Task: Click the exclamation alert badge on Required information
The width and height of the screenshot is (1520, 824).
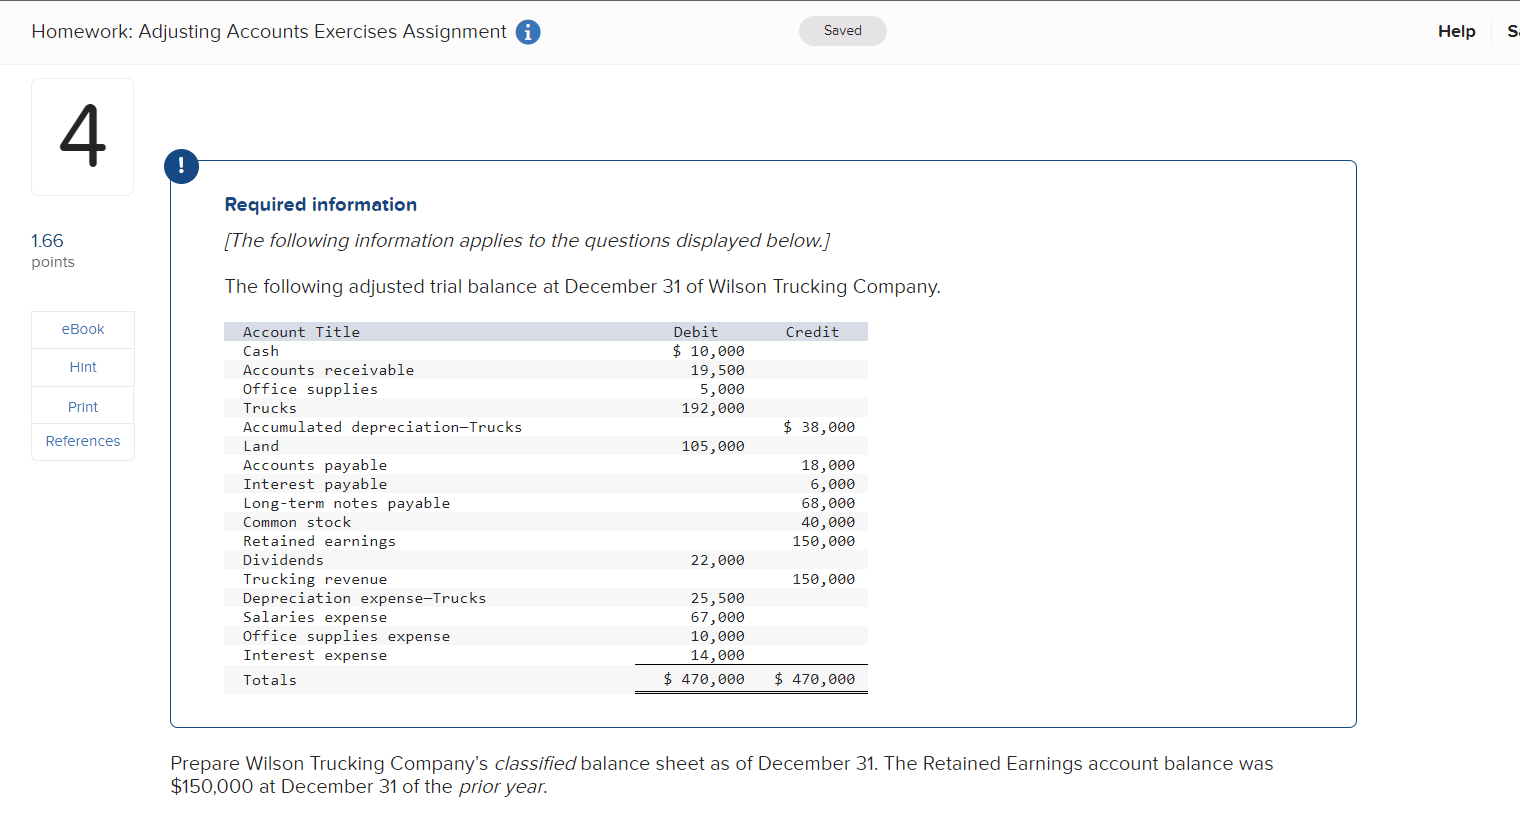Action: pos(181,166)
